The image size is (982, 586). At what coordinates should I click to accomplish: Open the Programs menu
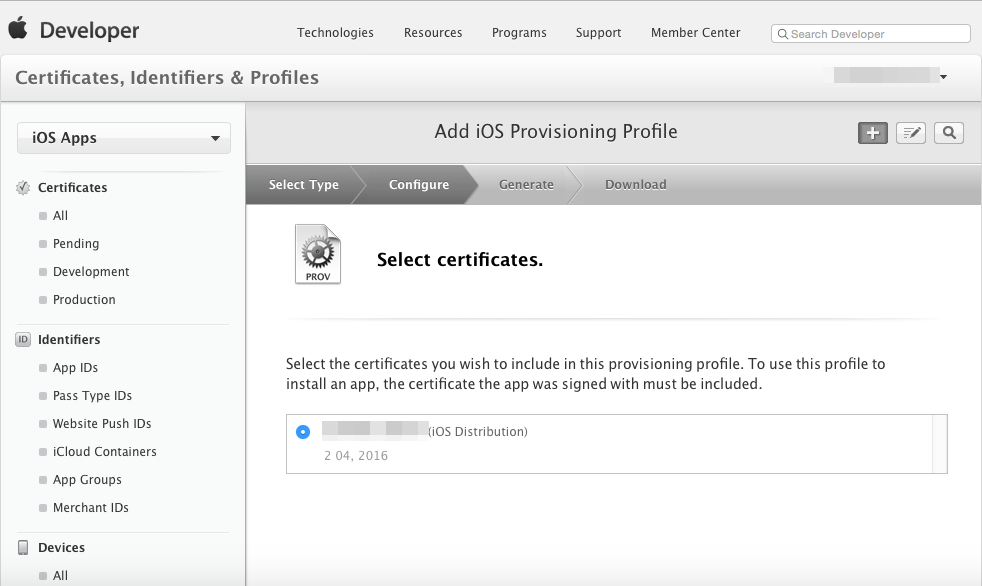(519, 33)
